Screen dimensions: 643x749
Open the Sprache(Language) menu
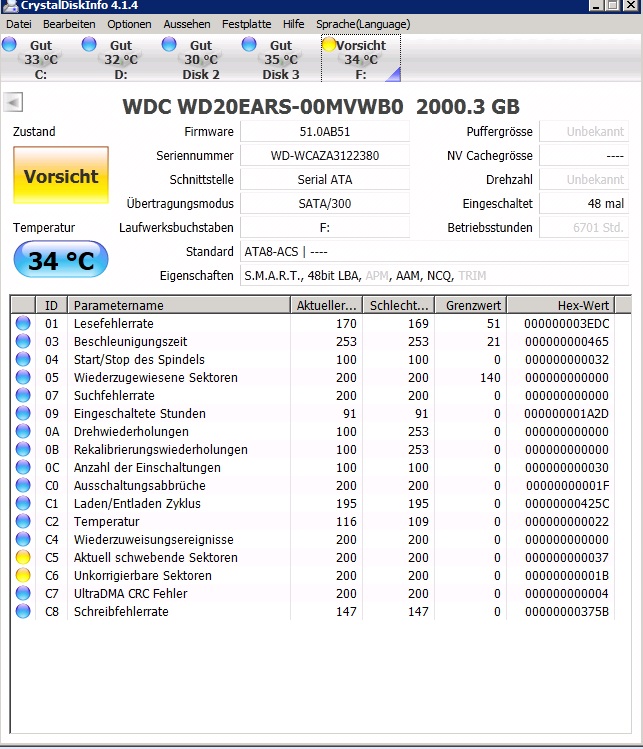[x=363, y=24]
